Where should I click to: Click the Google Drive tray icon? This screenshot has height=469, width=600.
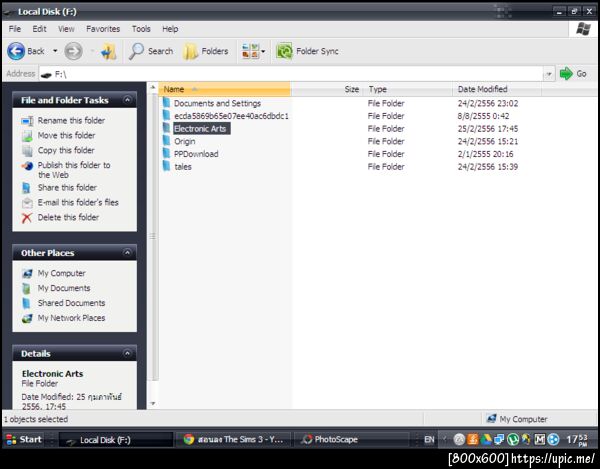[486, 439]
